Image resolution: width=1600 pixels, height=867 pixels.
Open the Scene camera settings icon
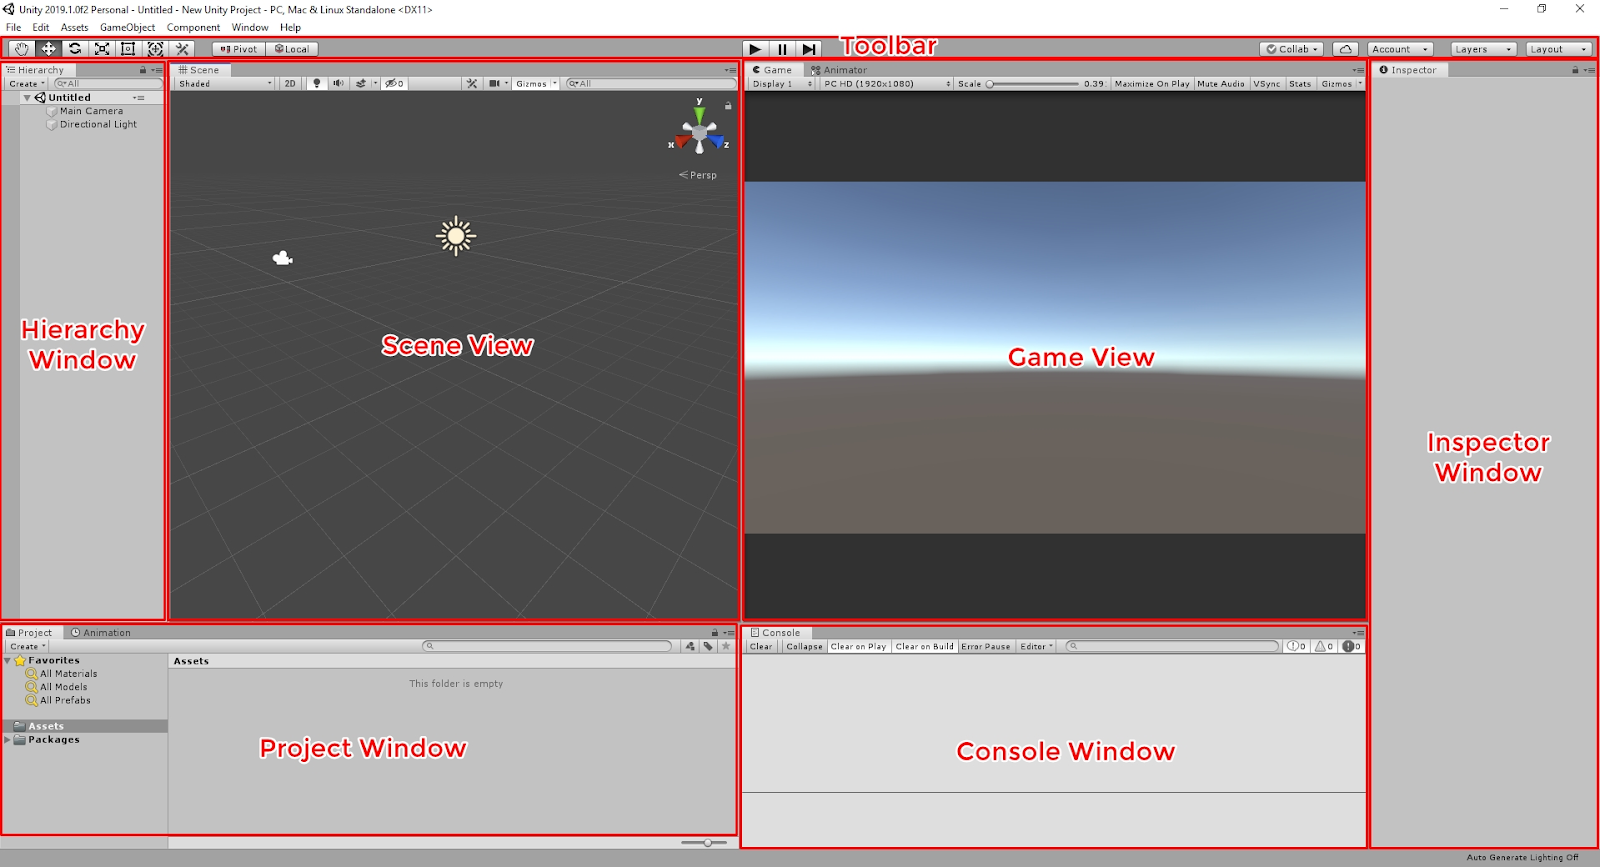(495, 84)
